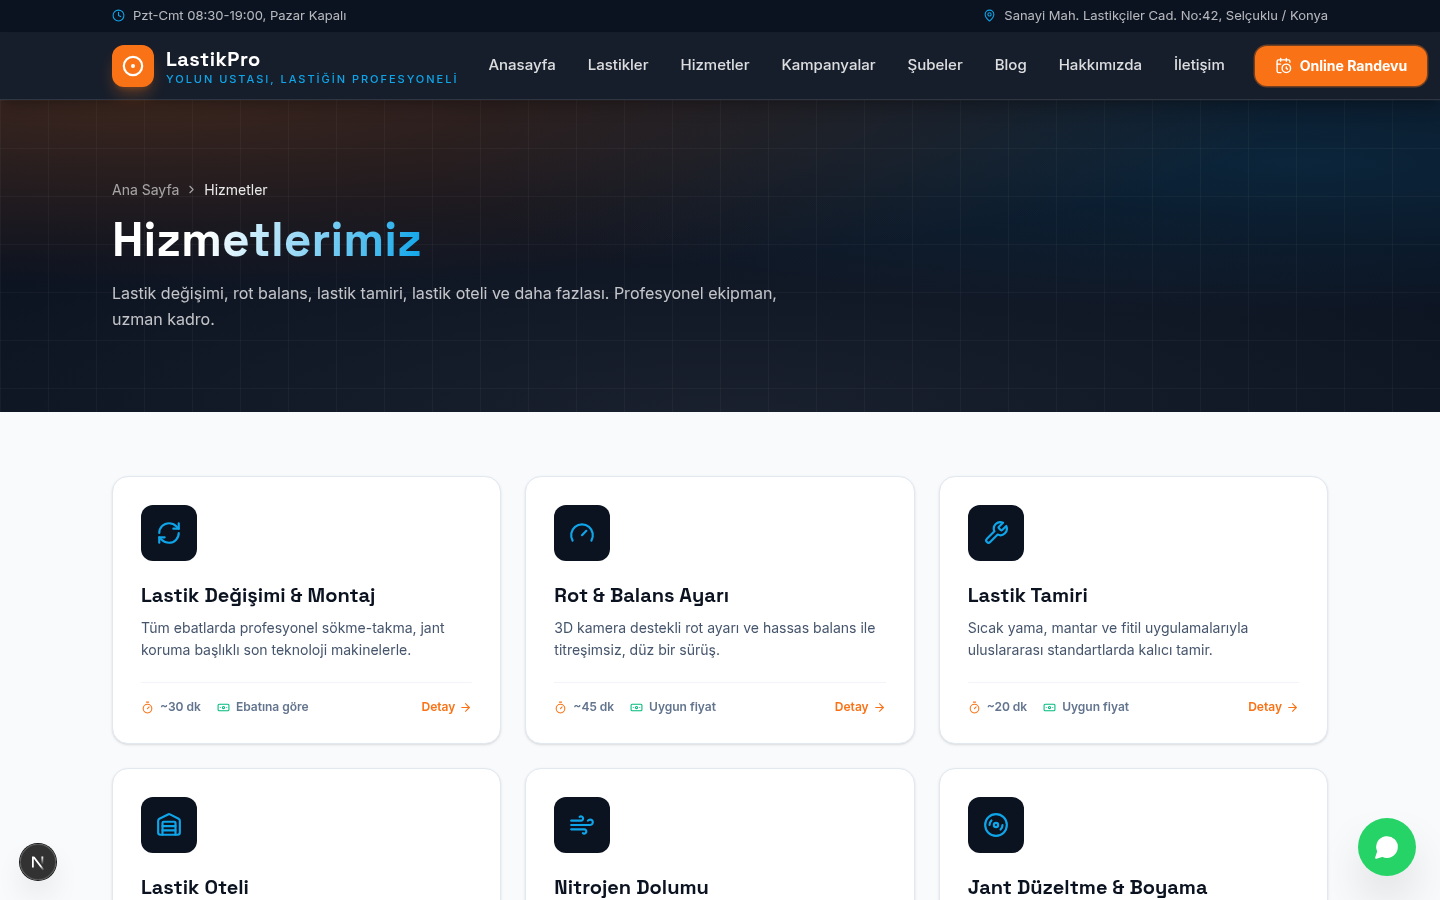Click the Lastik Oteli warehouse icon
The image size is (1440, 900).
(169, 825)
